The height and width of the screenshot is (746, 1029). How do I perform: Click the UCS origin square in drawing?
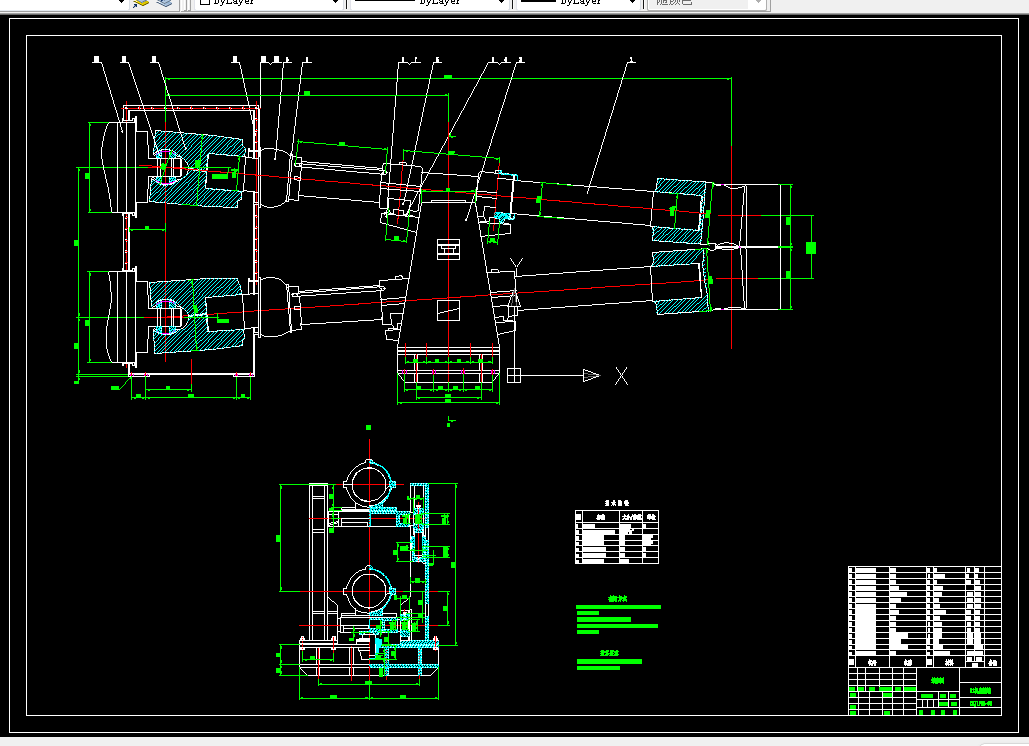click(514, 375)
